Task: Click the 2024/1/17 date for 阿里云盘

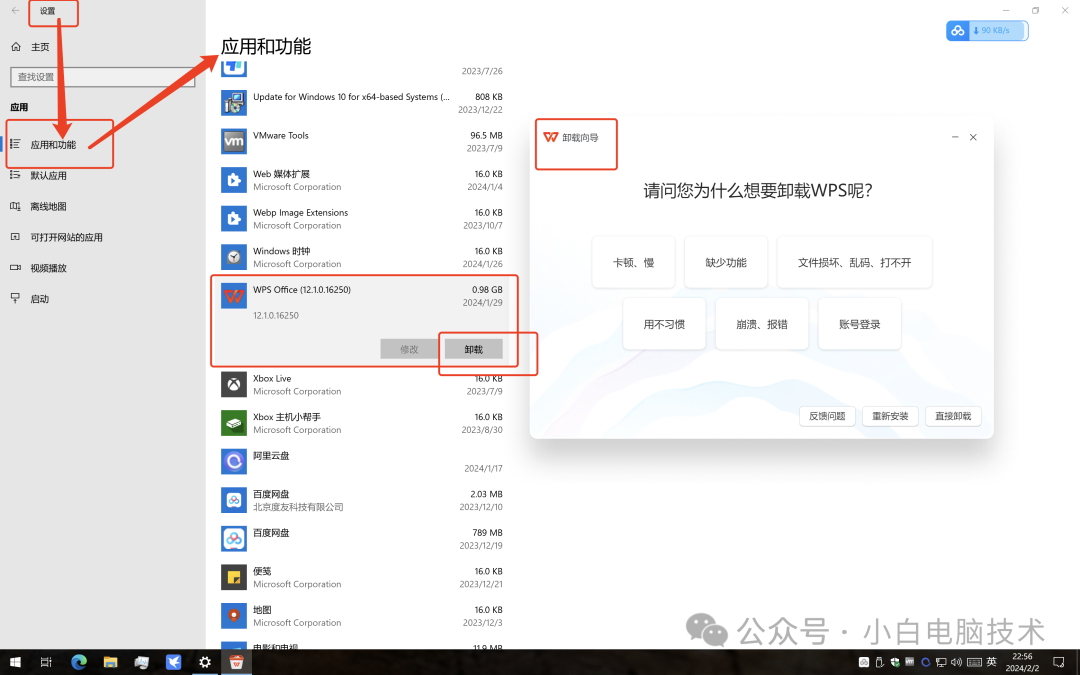Action: [483, 468]
